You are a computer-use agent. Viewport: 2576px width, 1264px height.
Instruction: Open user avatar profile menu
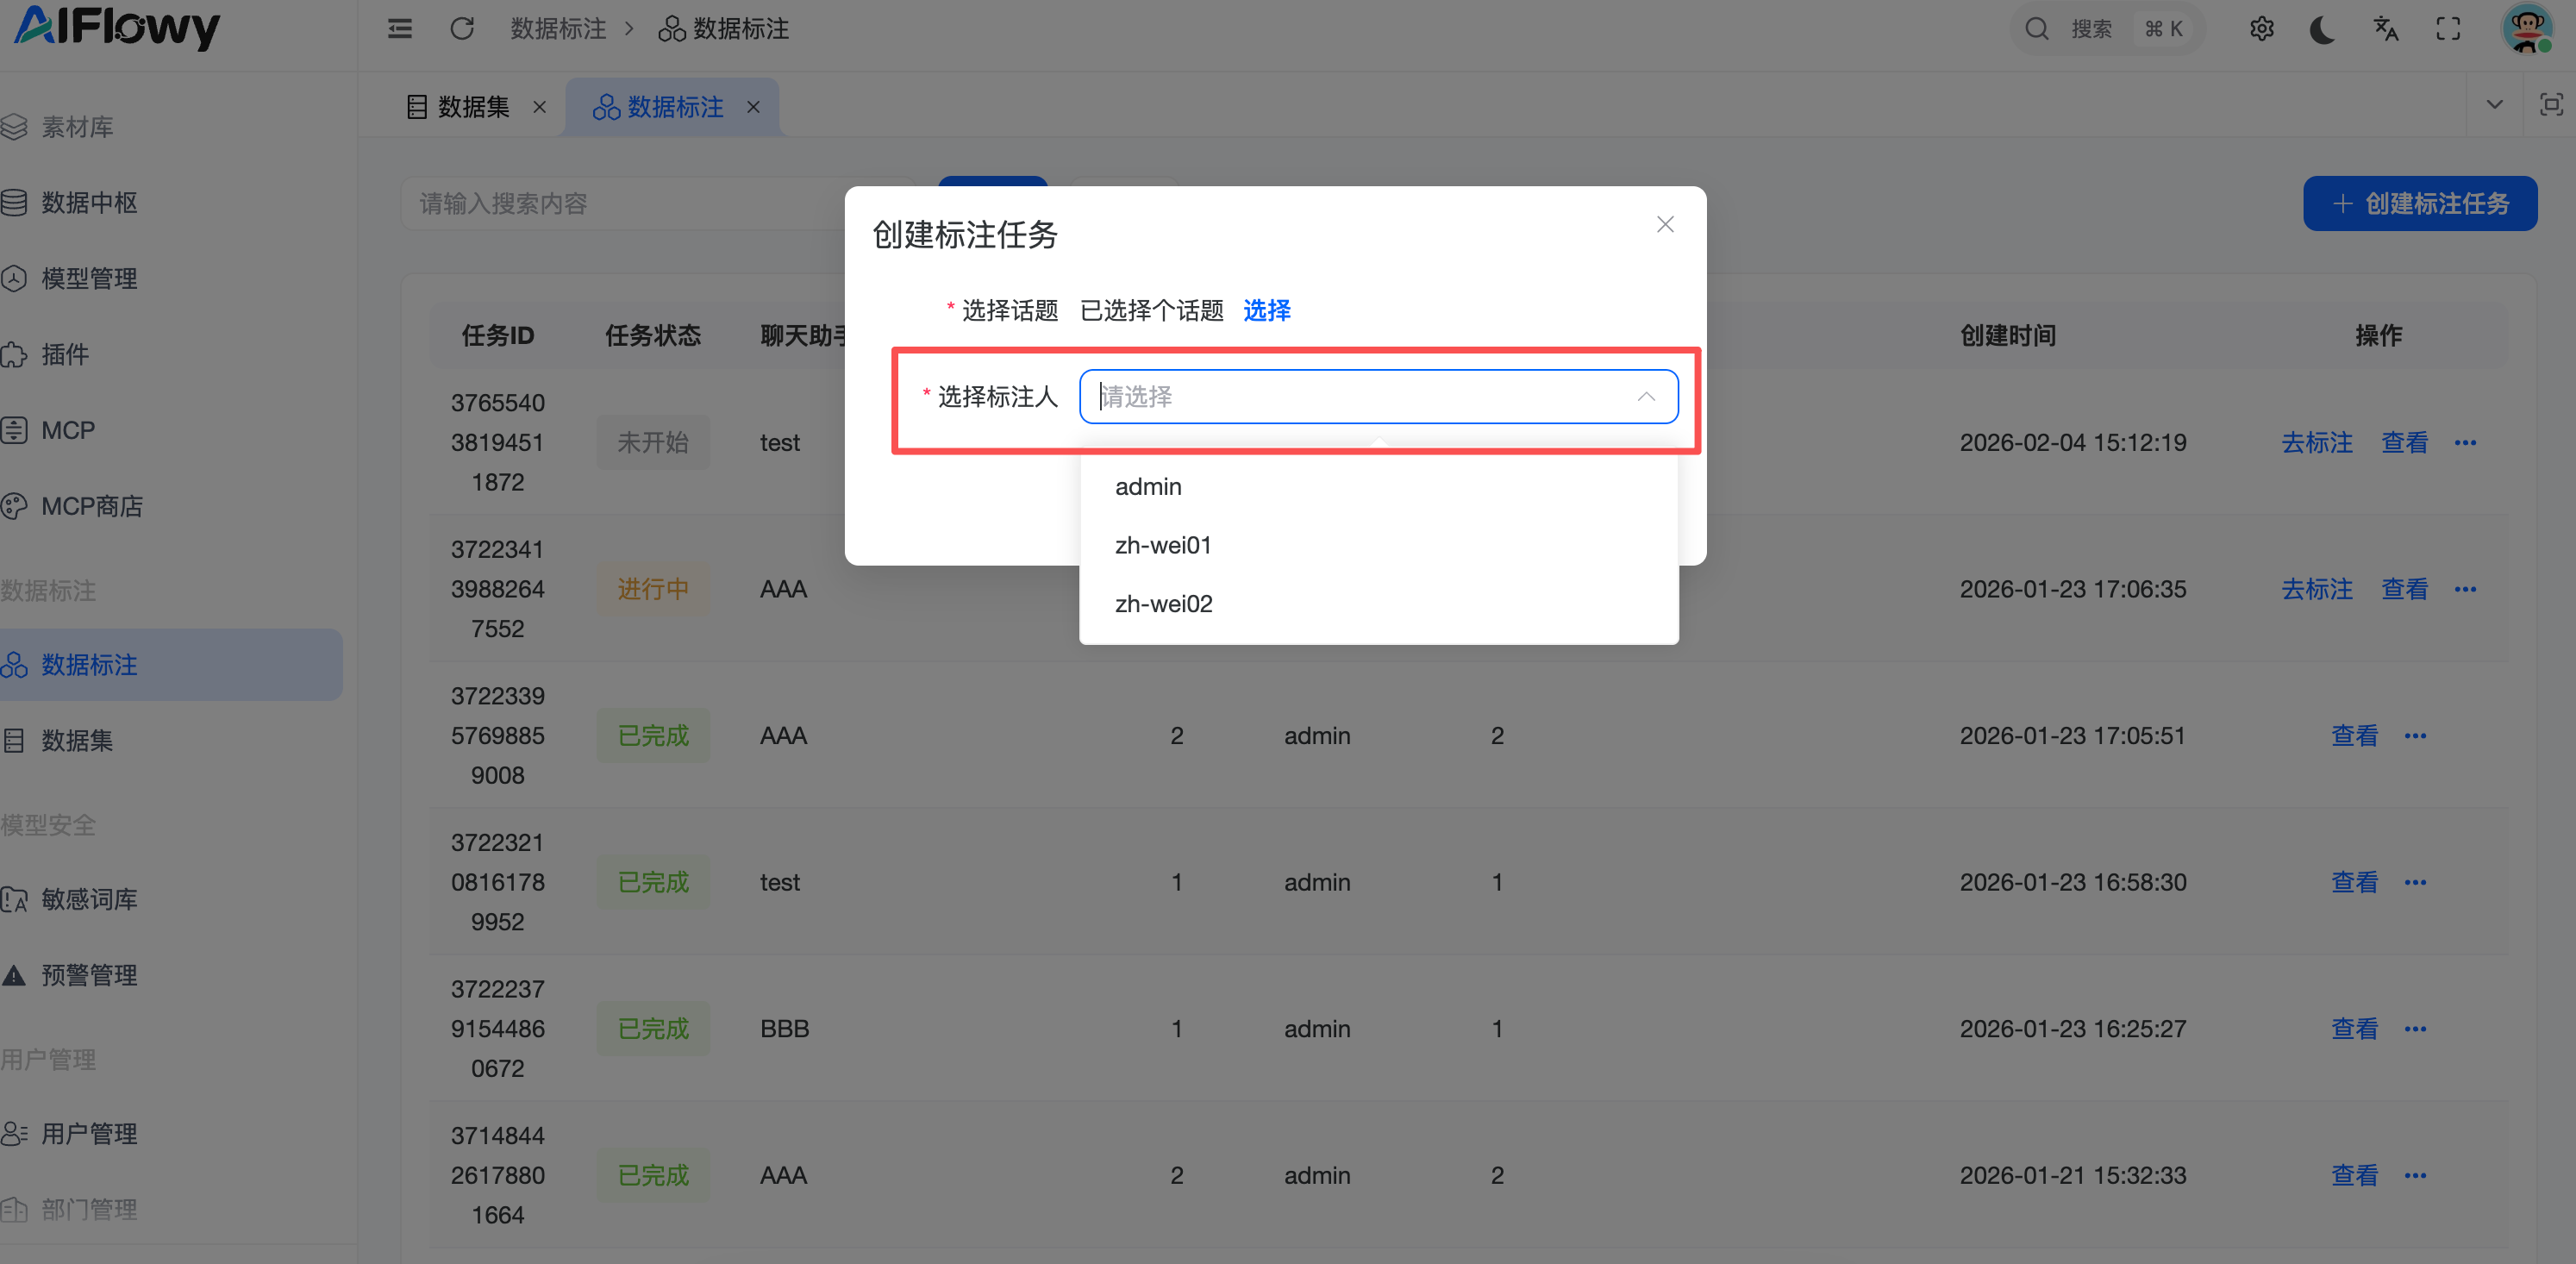tap(2526, 29)
